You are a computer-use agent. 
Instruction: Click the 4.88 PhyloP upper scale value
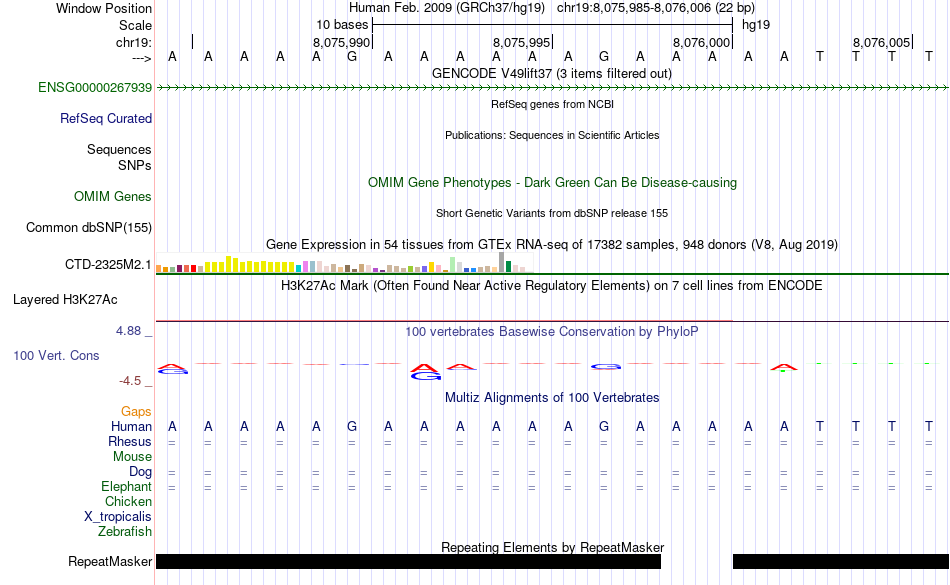click(x=128, y=331)
